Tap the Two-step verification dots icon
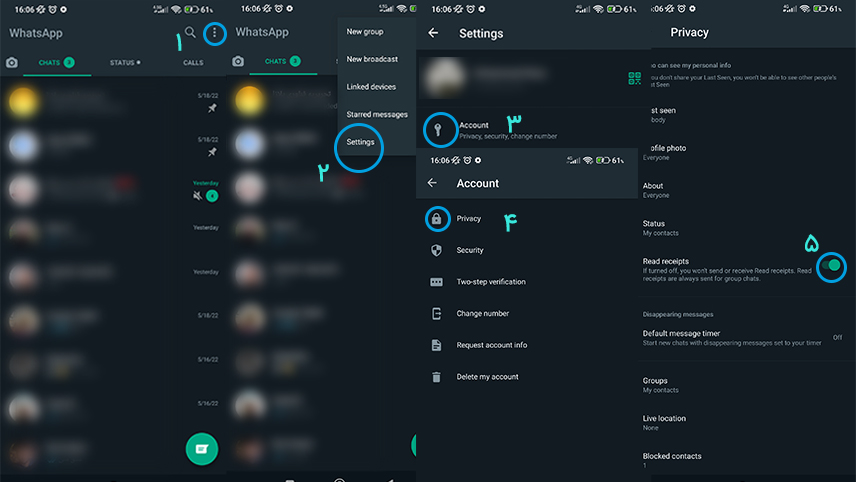 pyautogui.click(x=436, y=282)
